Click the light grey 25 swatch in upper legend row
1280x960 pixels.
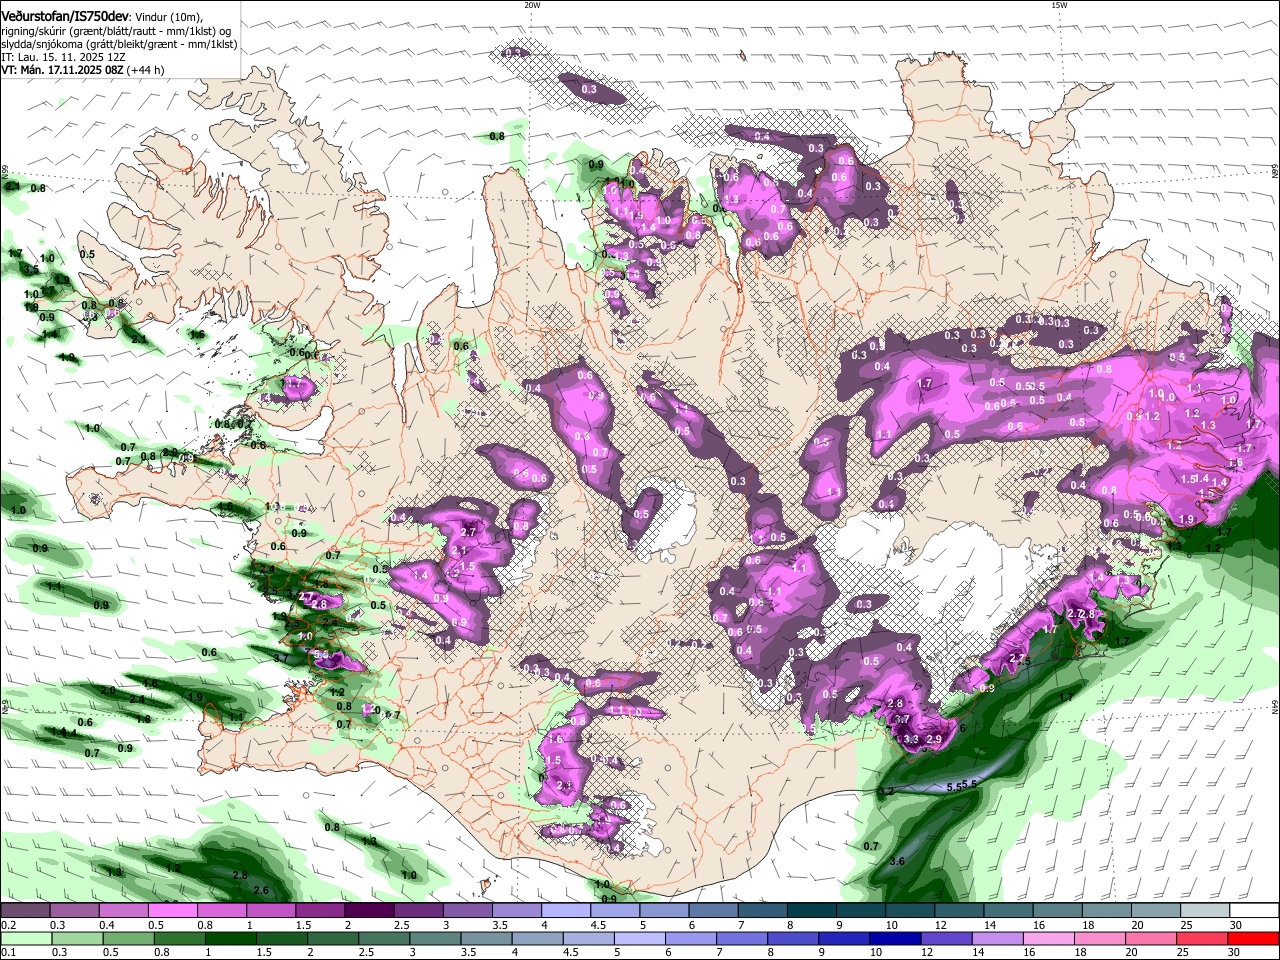pos(1203,911)
